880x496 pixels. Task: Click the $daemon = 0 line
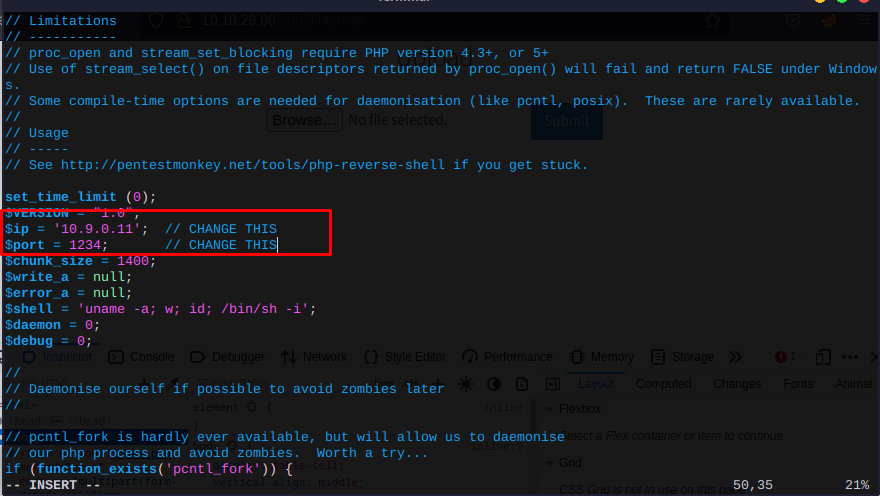pyautogui.click(x=52, y=325)
